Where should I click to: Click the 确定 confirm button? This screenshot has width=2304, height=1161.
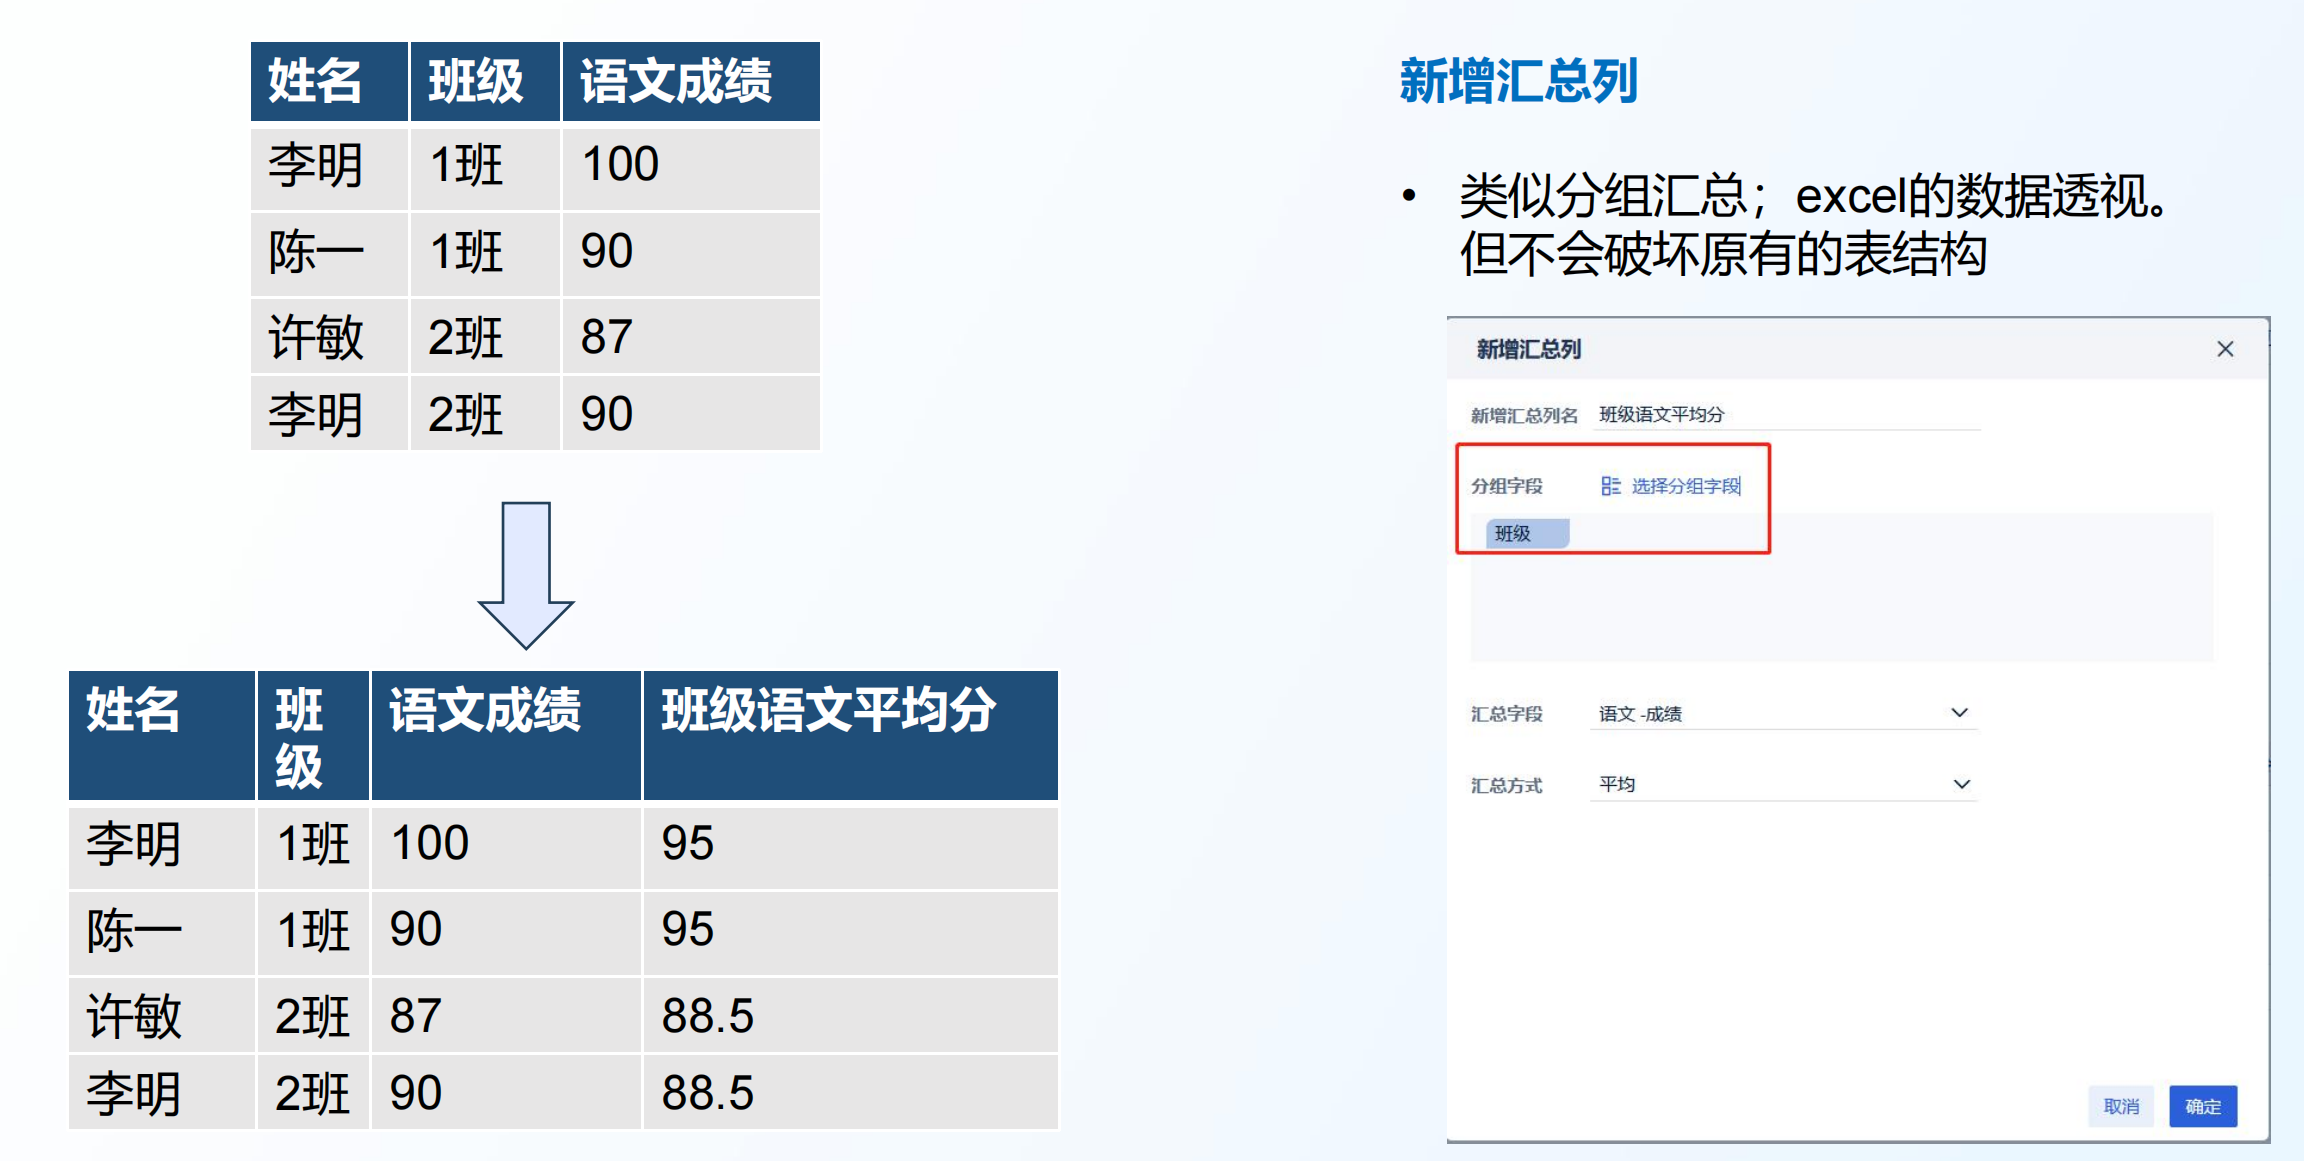point(2202,1107)
